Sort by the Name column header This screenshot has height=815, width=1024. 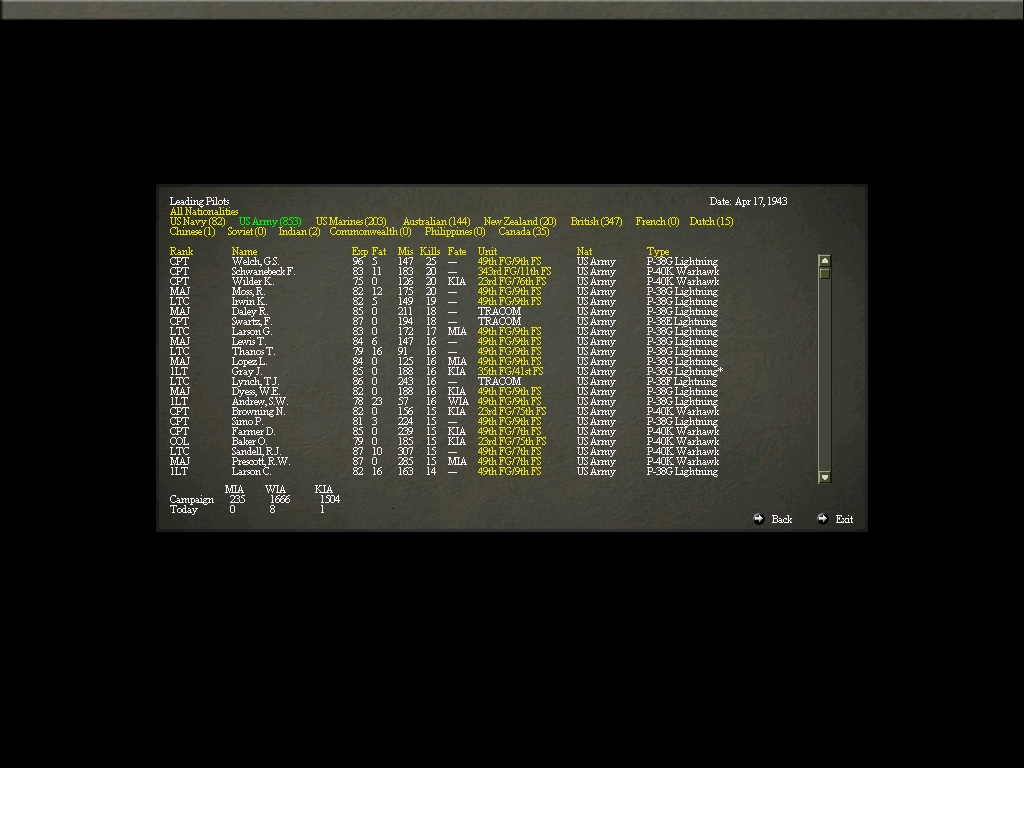(244, 251)
